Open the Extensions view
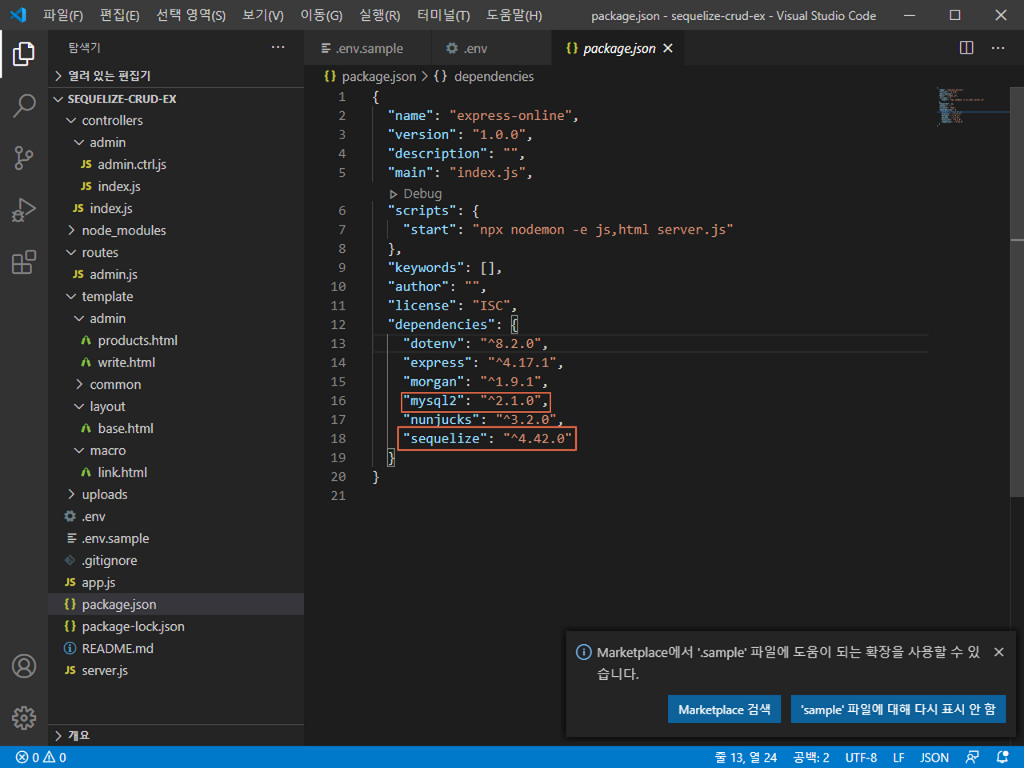Image resolution: width=1024 pixels, height=768 pixels. pos(24,262)
